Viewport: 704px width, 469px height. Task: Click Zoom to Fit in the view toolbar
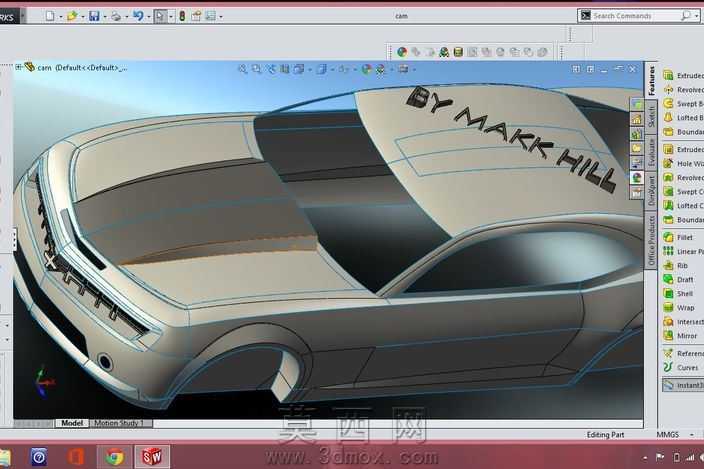pos(242,69)
